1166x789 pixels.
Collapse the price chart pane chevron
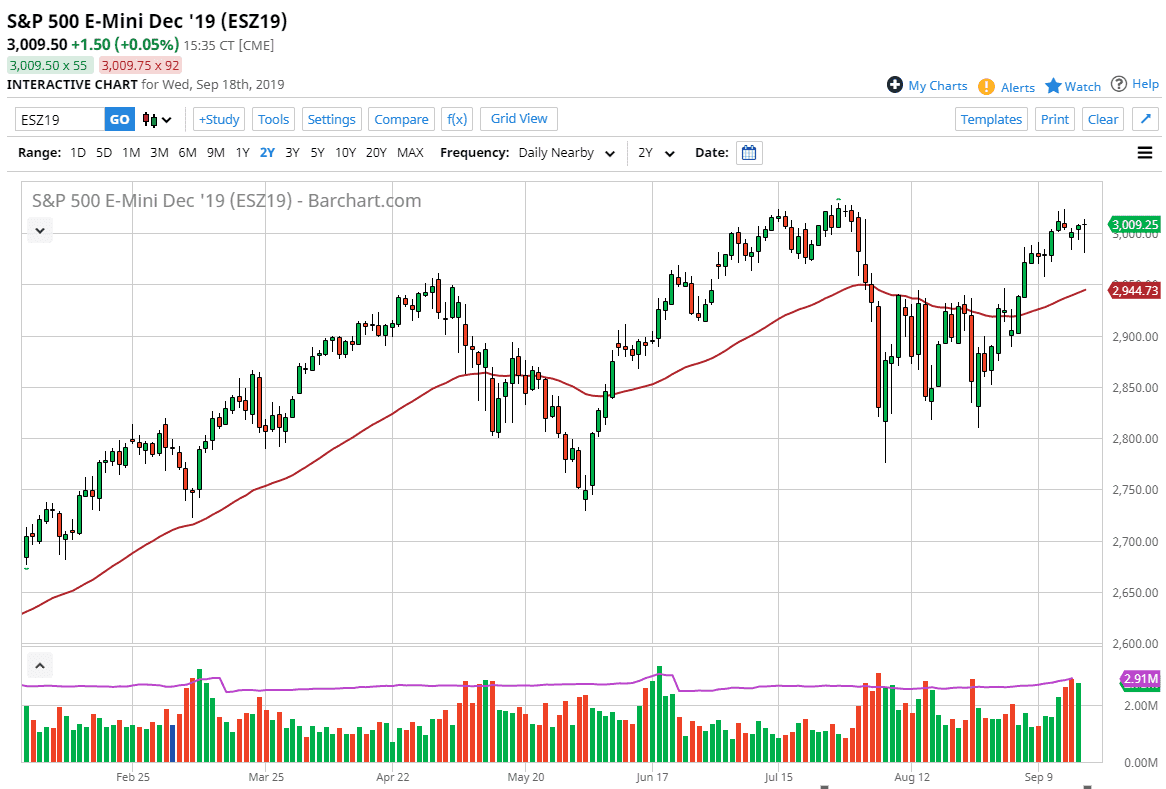click(x=40, y=230)
